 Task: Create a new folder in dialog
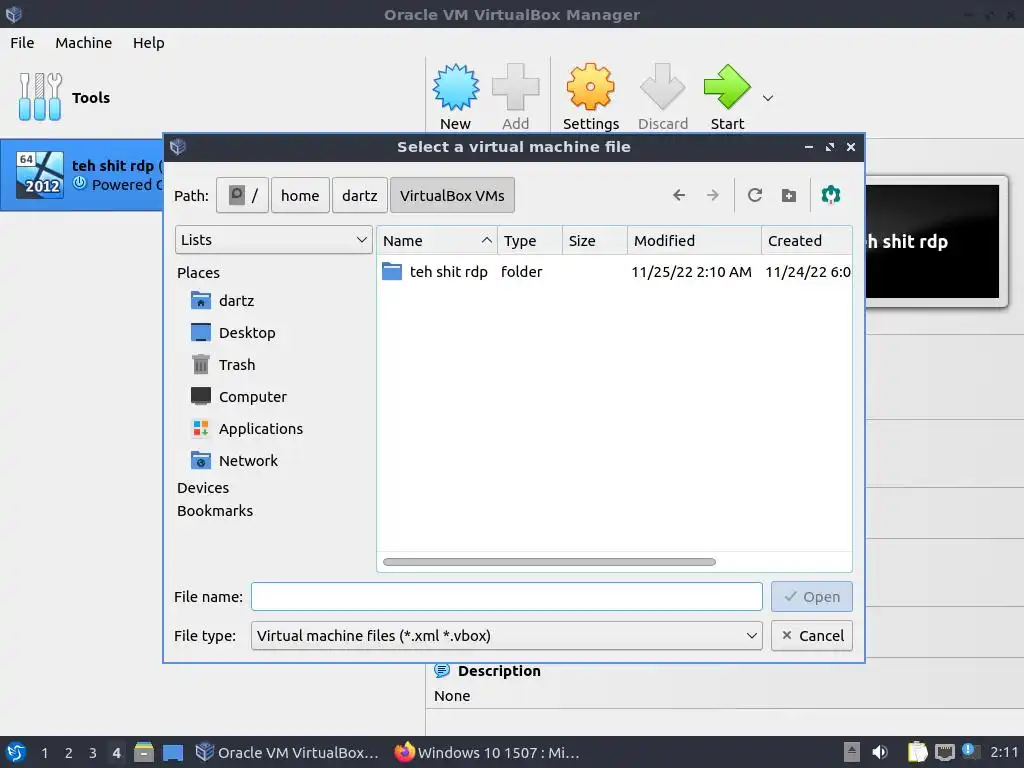[789, 195]
